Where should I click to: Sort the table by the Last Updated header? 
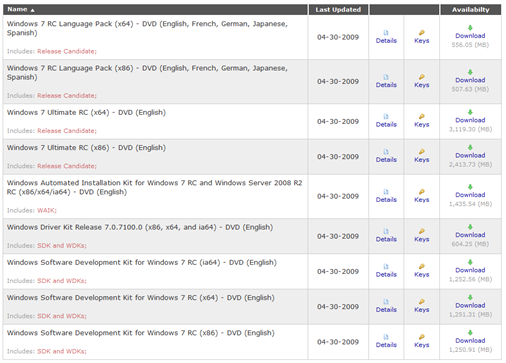(x=338, y=10)
